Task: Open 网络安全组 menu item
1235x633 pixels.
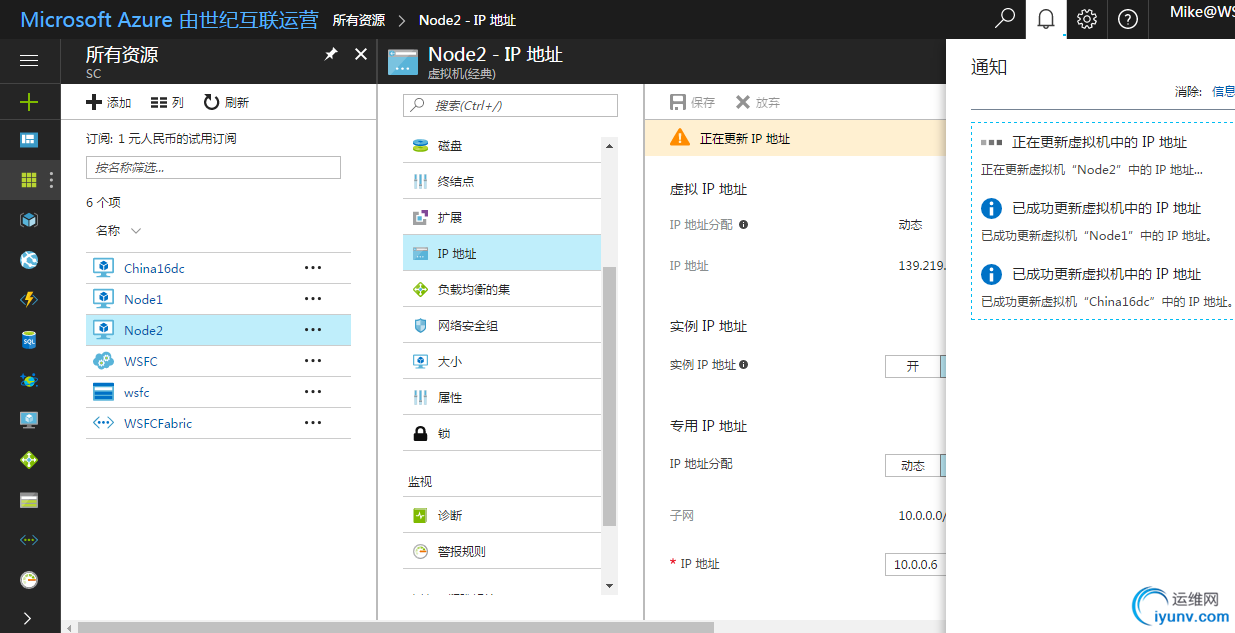Action: (502, 325)
